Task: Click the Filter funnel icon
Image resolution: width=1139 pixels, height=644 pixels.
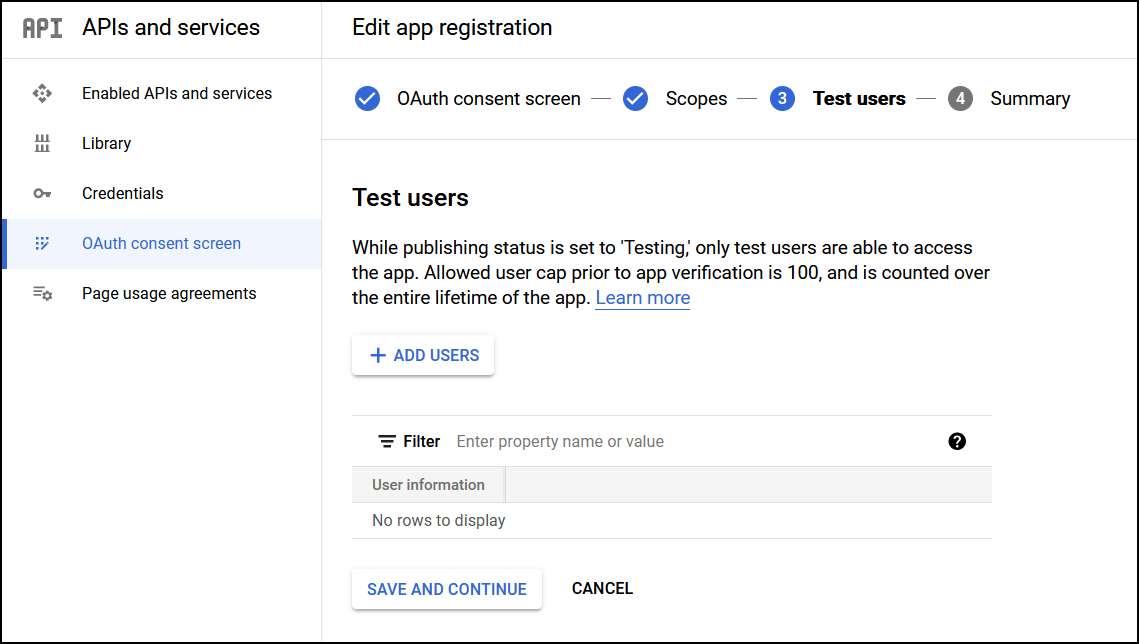Action: (385, 441)
